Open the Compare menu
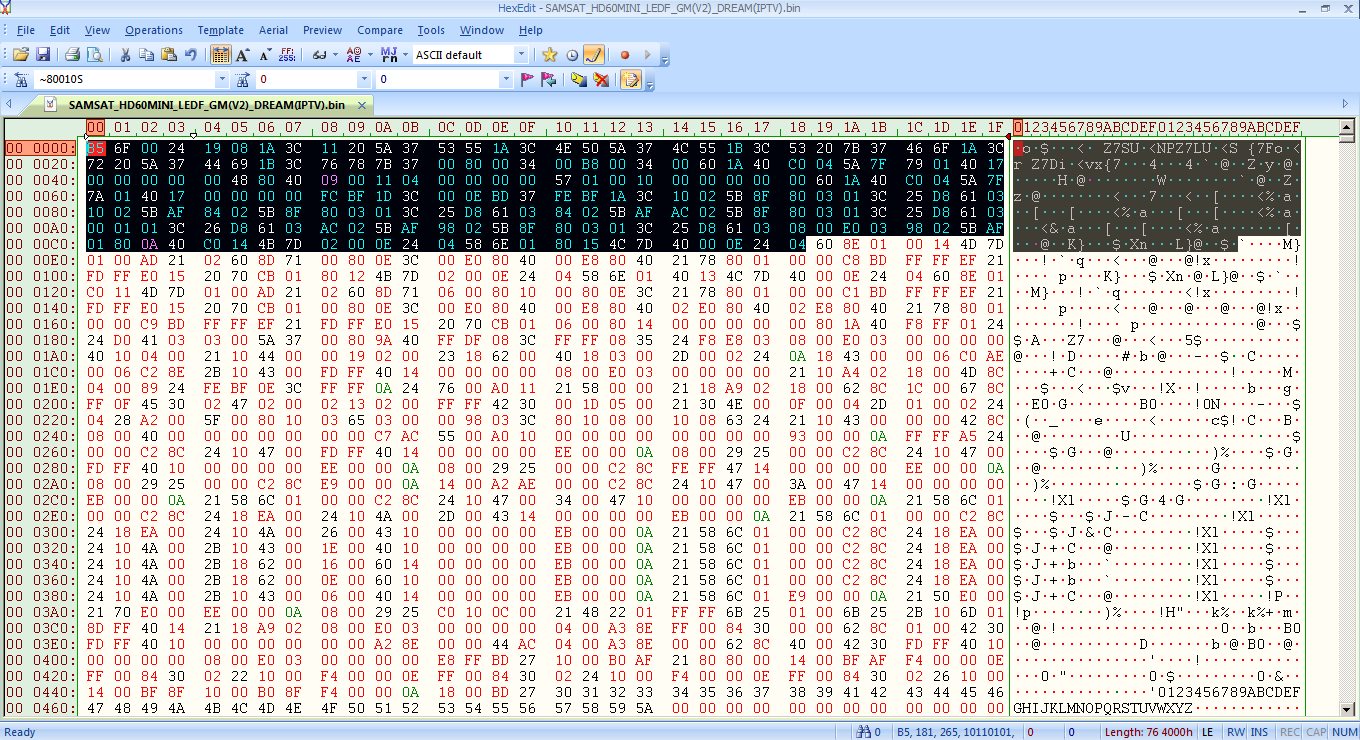Screen dimensions: 1360x740 380,30
